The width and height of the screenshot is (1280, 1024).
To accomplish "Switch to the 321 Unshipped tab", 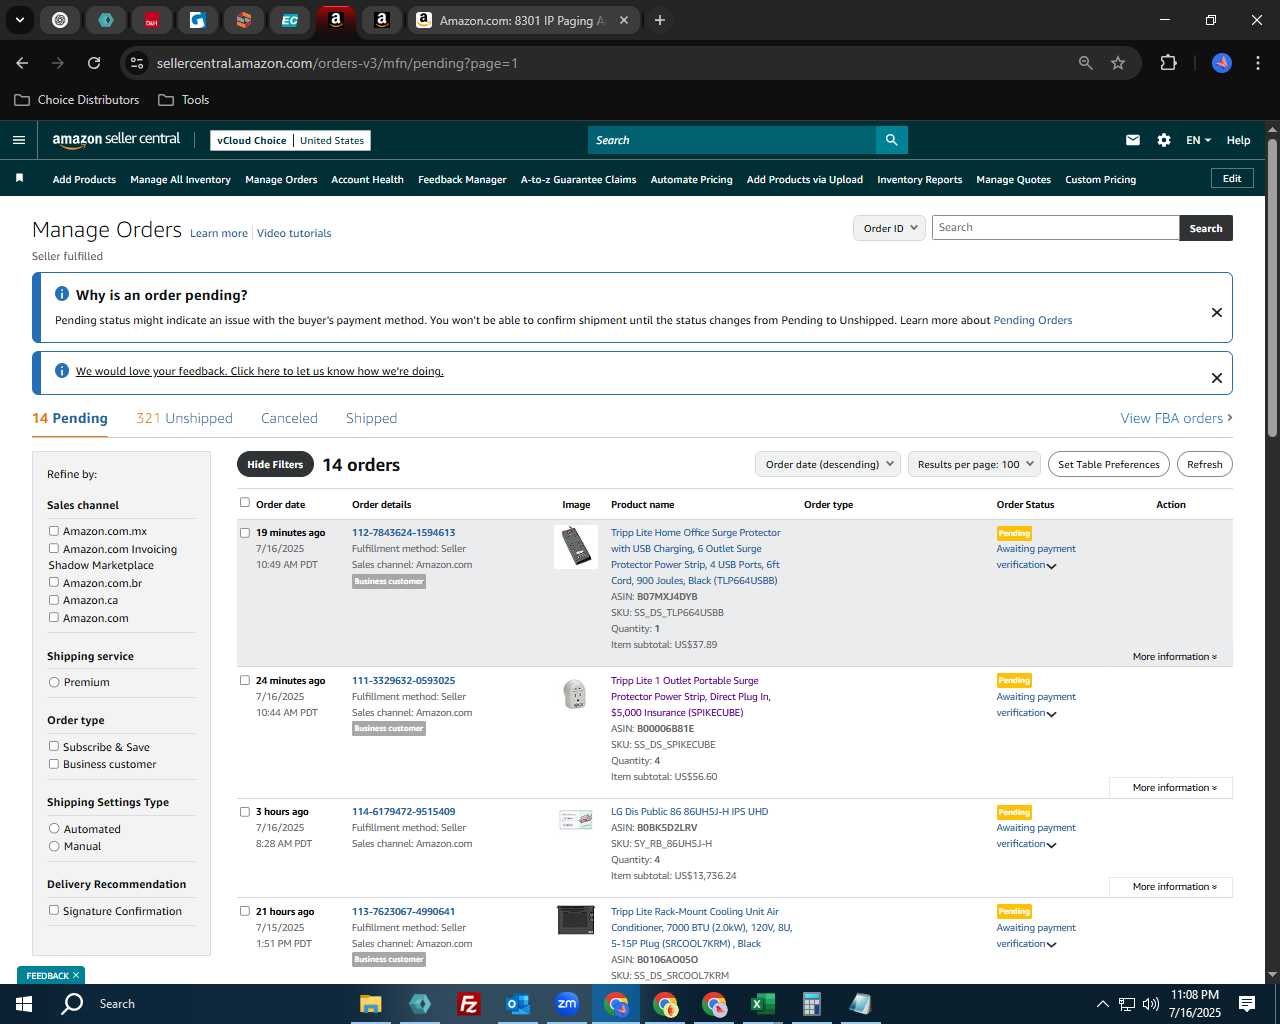I will (x=184, y=418).
